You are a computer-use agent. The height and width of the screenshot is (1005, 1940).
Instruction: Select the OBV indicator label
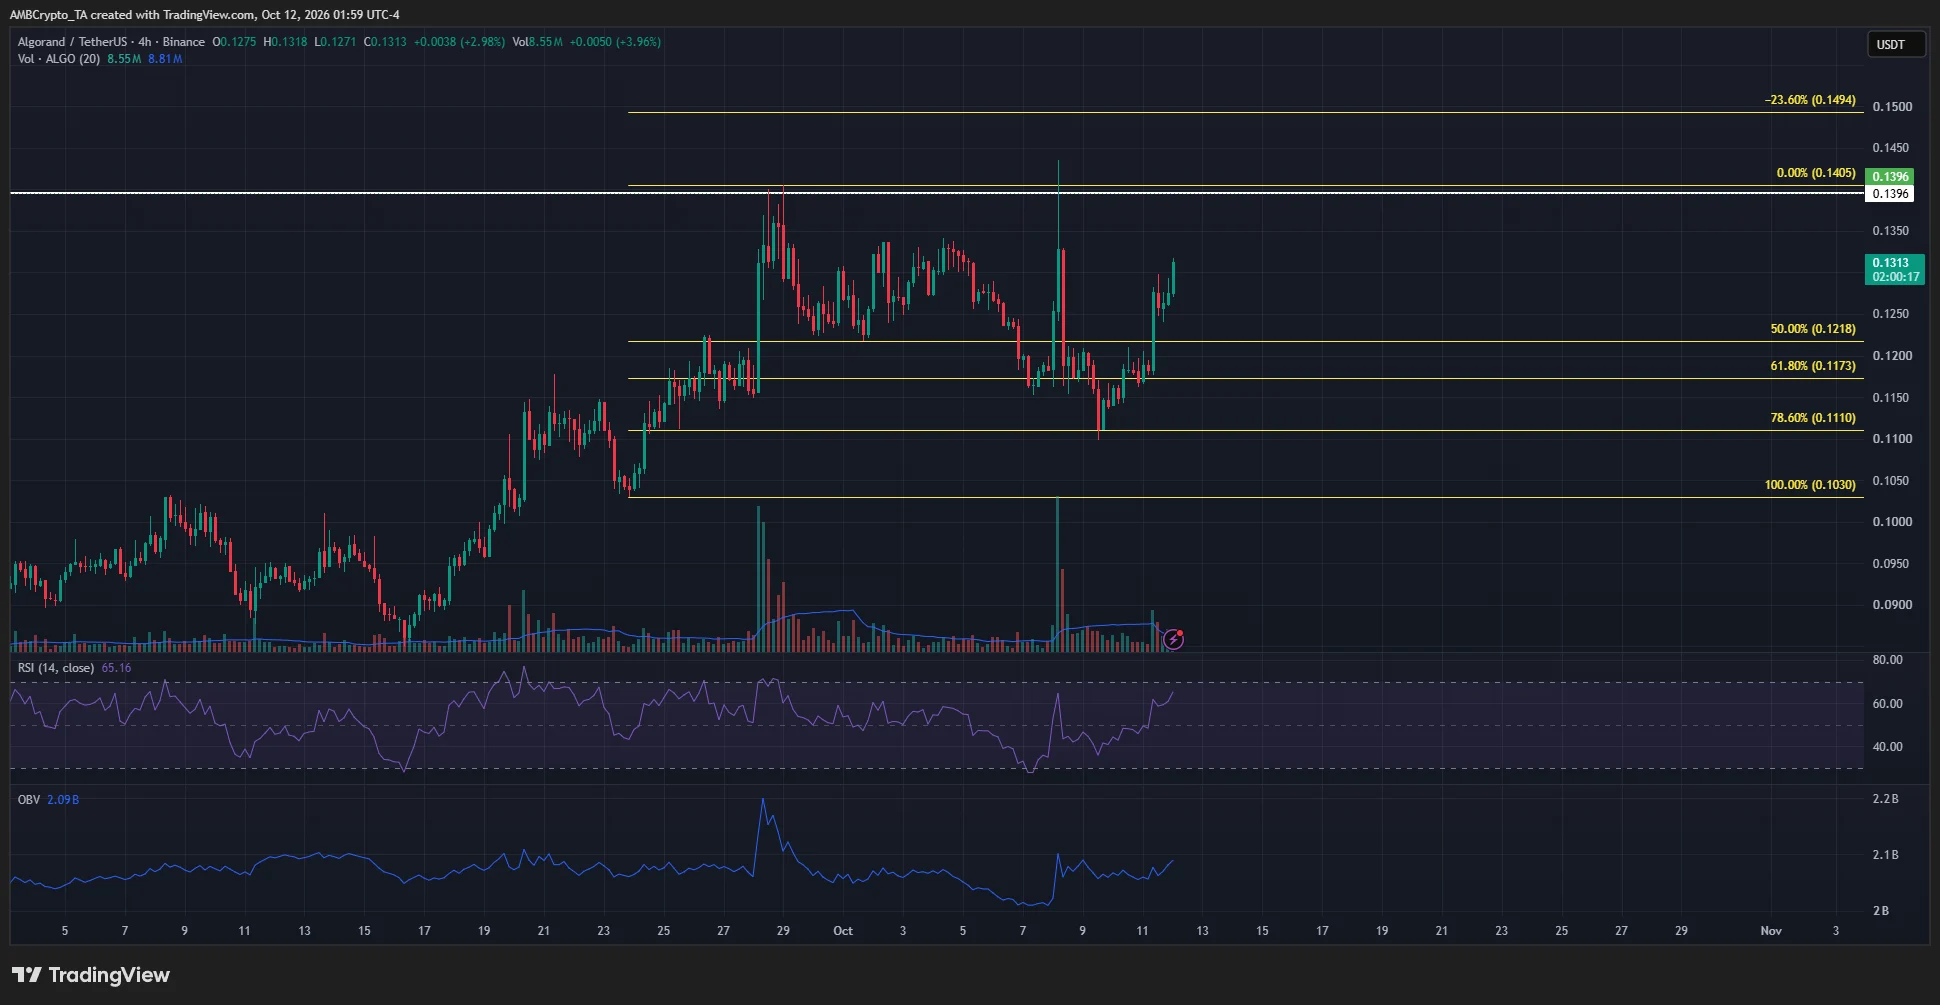29,800
